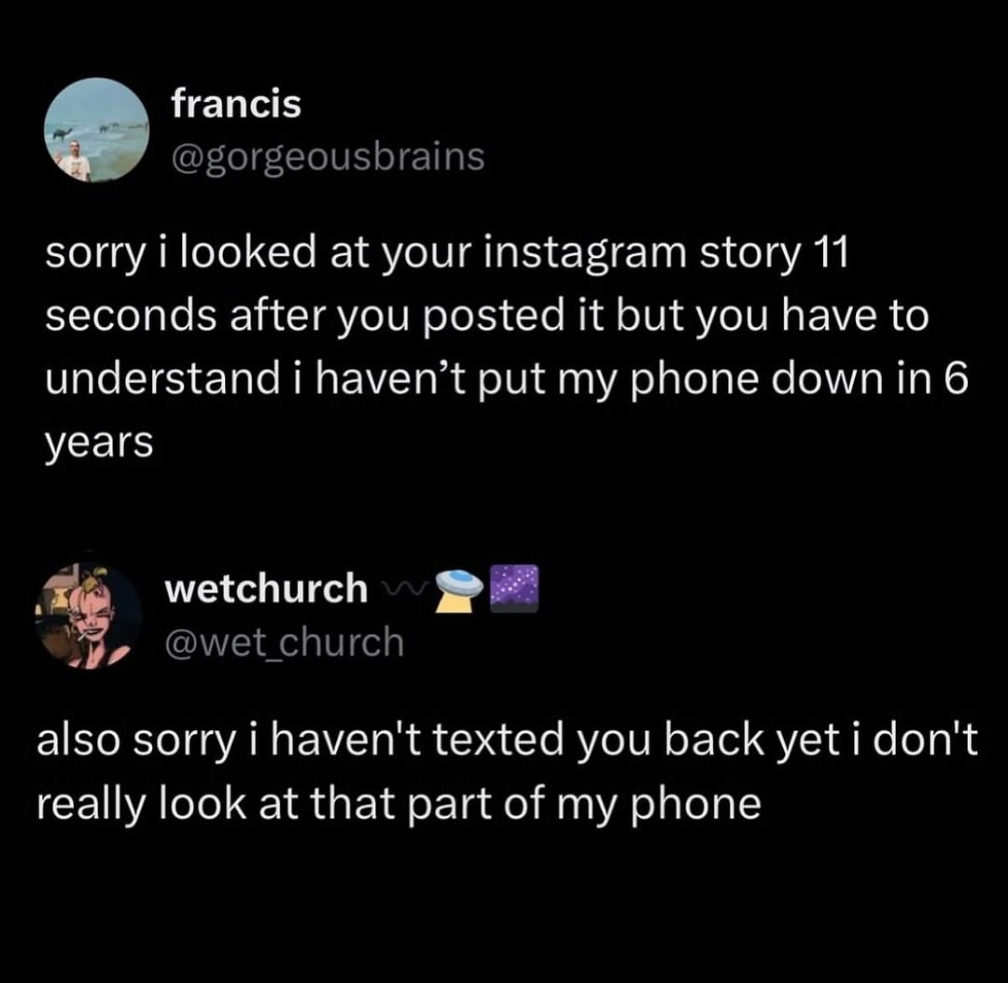The image size is (1008, 983).
Task: Open the @wet_church handle link
Action: pyautogui.click(x=284, y=642)
